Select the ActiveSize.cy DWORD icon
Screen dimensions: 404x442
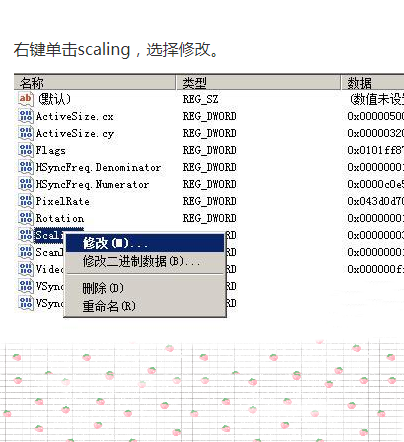pos(26,133)
